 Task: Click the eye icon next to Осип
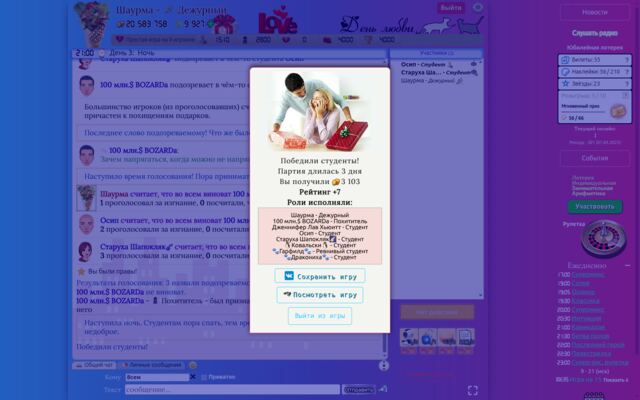tap(473, 64)
